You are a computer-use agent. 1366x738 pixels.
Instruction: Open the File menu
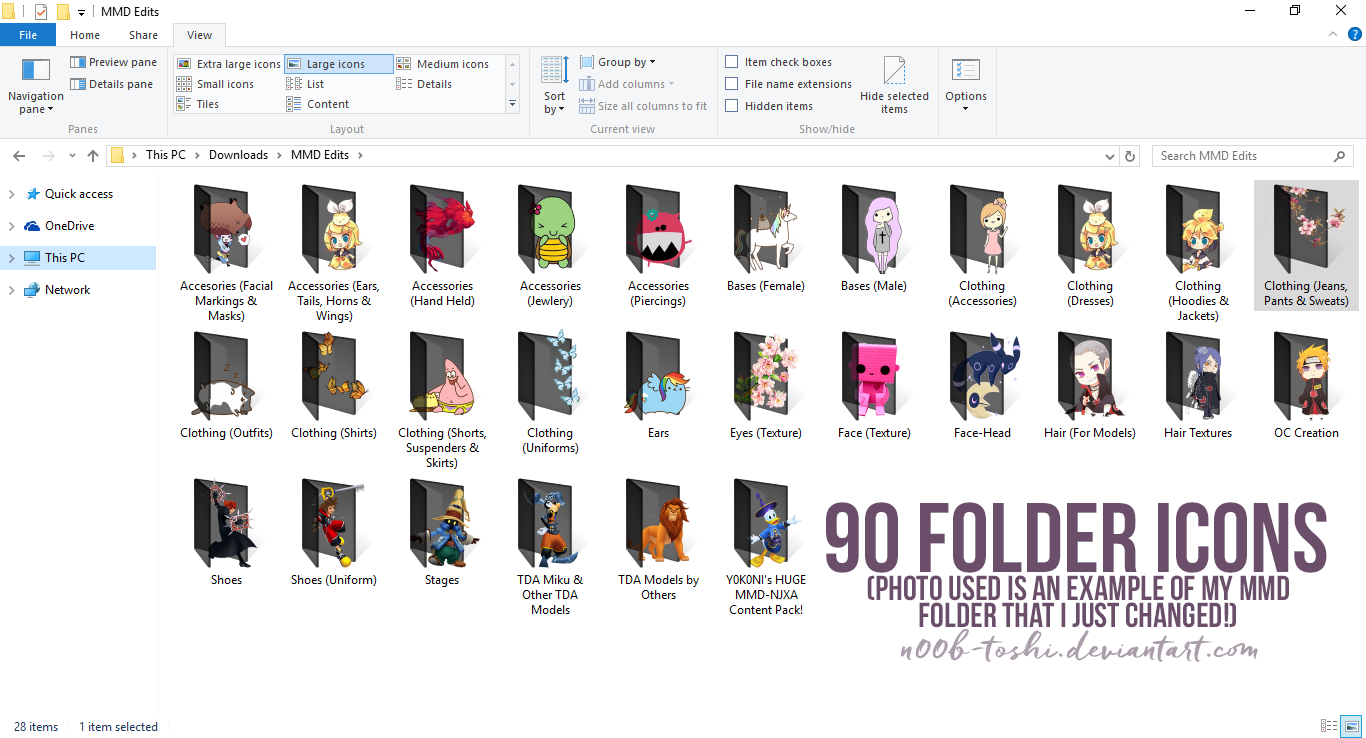click(x=27, y=34)
